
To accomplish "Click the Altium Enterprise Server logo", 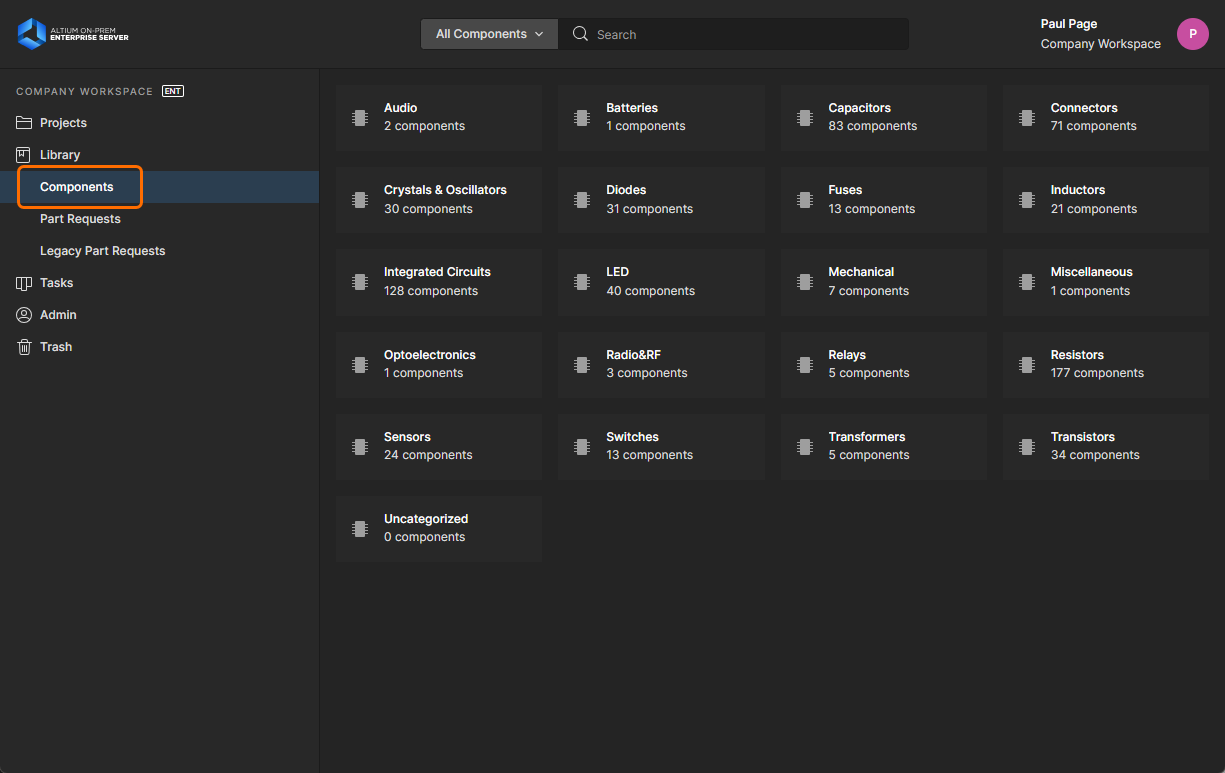I will (x=73, y=34).
